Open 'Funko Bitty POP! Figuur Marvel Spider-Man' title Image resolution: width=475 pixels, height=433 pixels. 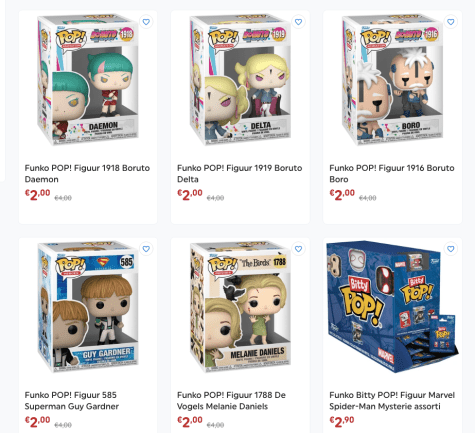coord(392,400)
